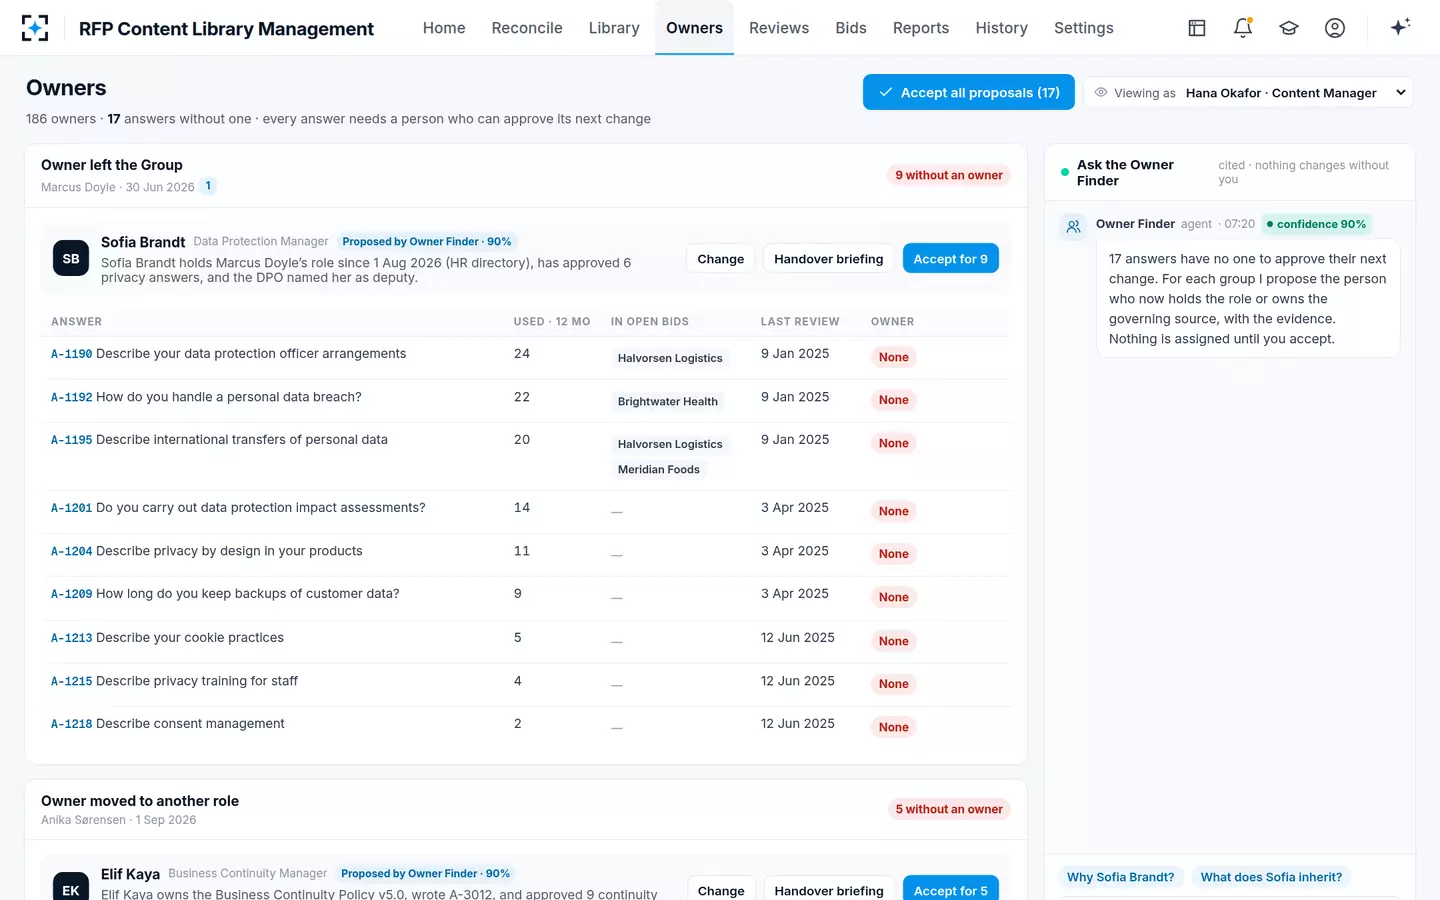
Task: Open Handover briefing for Sofia Brandt
Action: click(x=829, y=259)
